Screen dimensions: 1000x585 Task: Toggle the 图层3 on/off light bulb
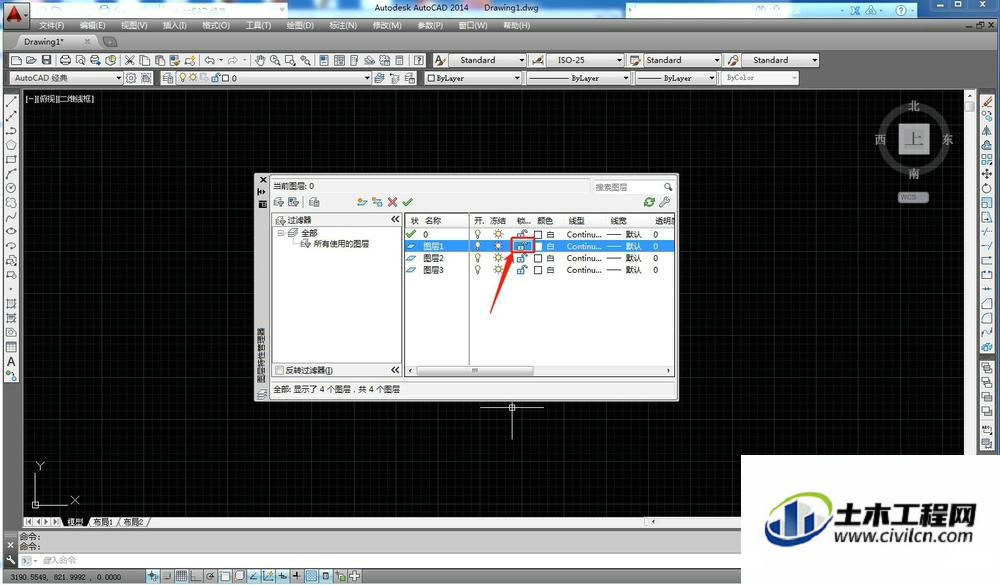point(478,270)
